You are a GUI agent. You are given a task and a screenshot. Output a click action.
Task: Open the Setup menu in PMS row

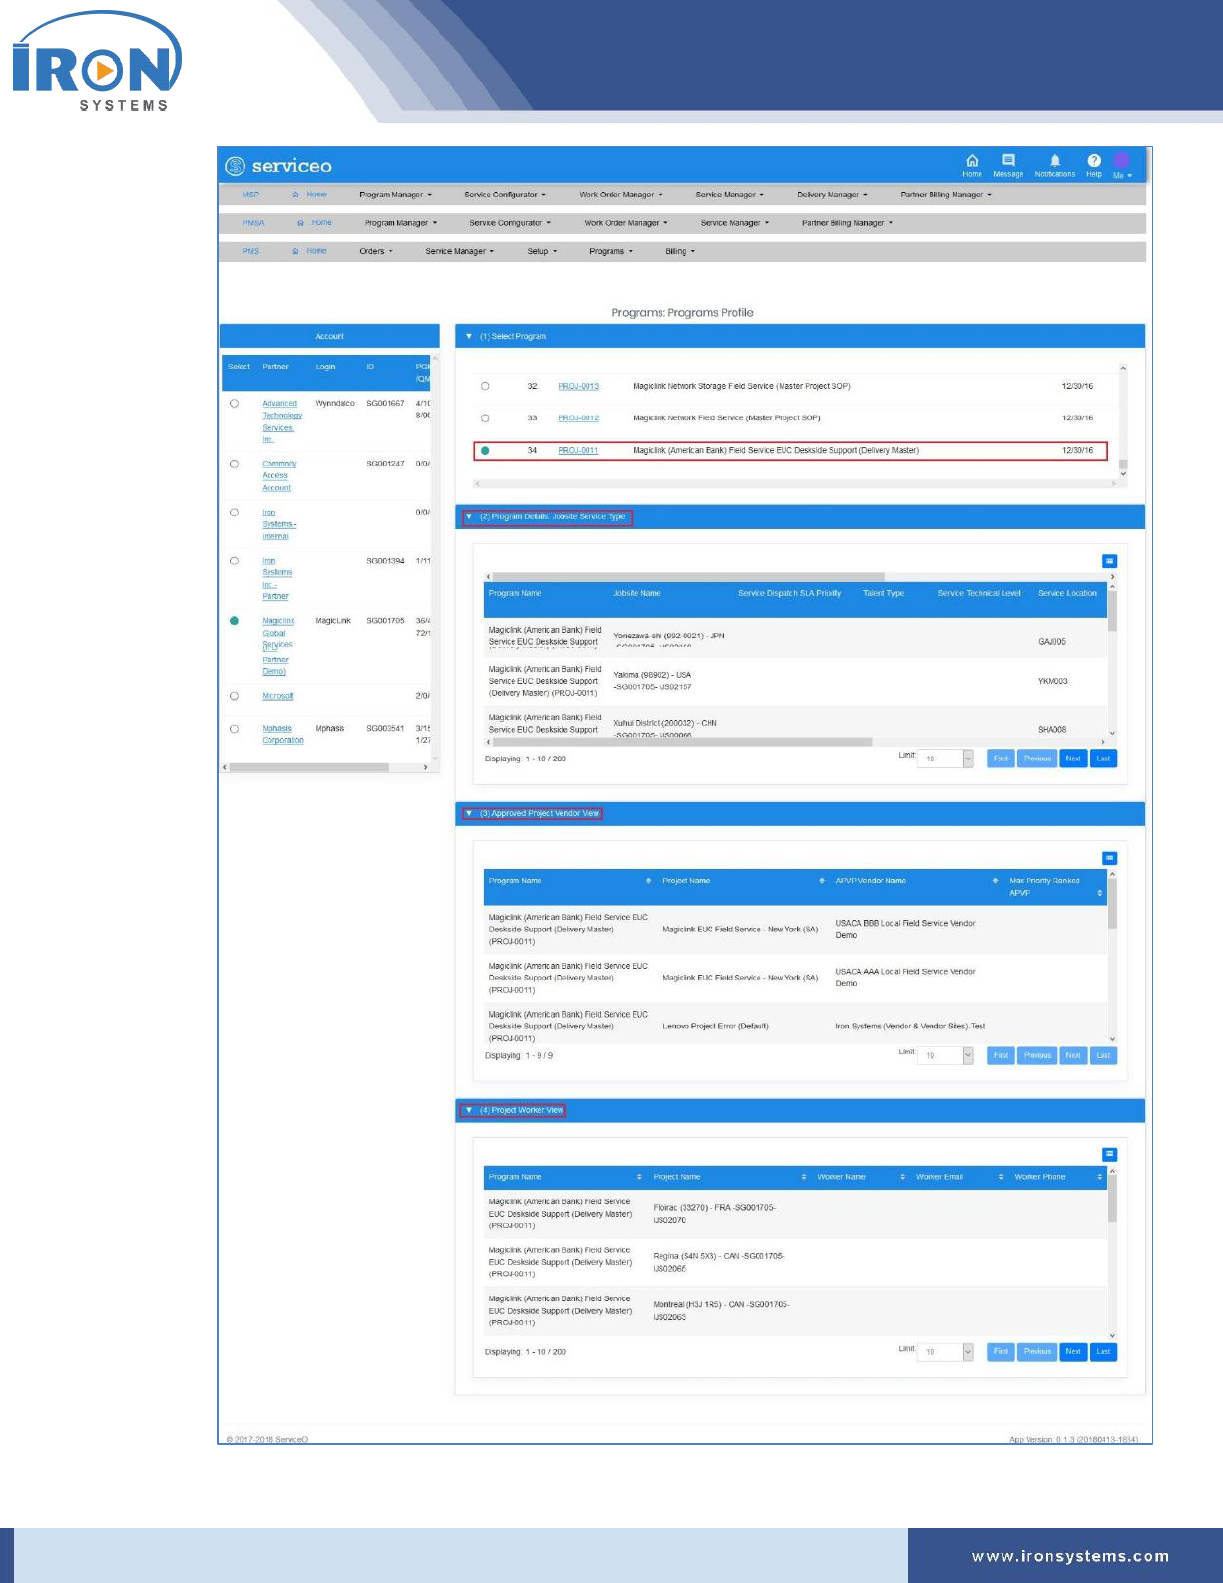coord(542,251)
